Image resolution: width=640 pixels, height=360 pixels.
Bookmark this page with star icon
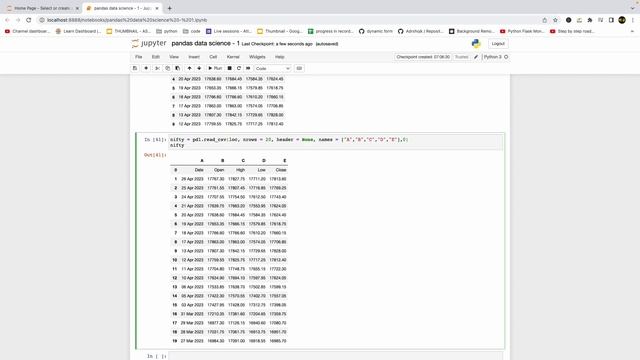pyautogui.click(x=555, y=20)
